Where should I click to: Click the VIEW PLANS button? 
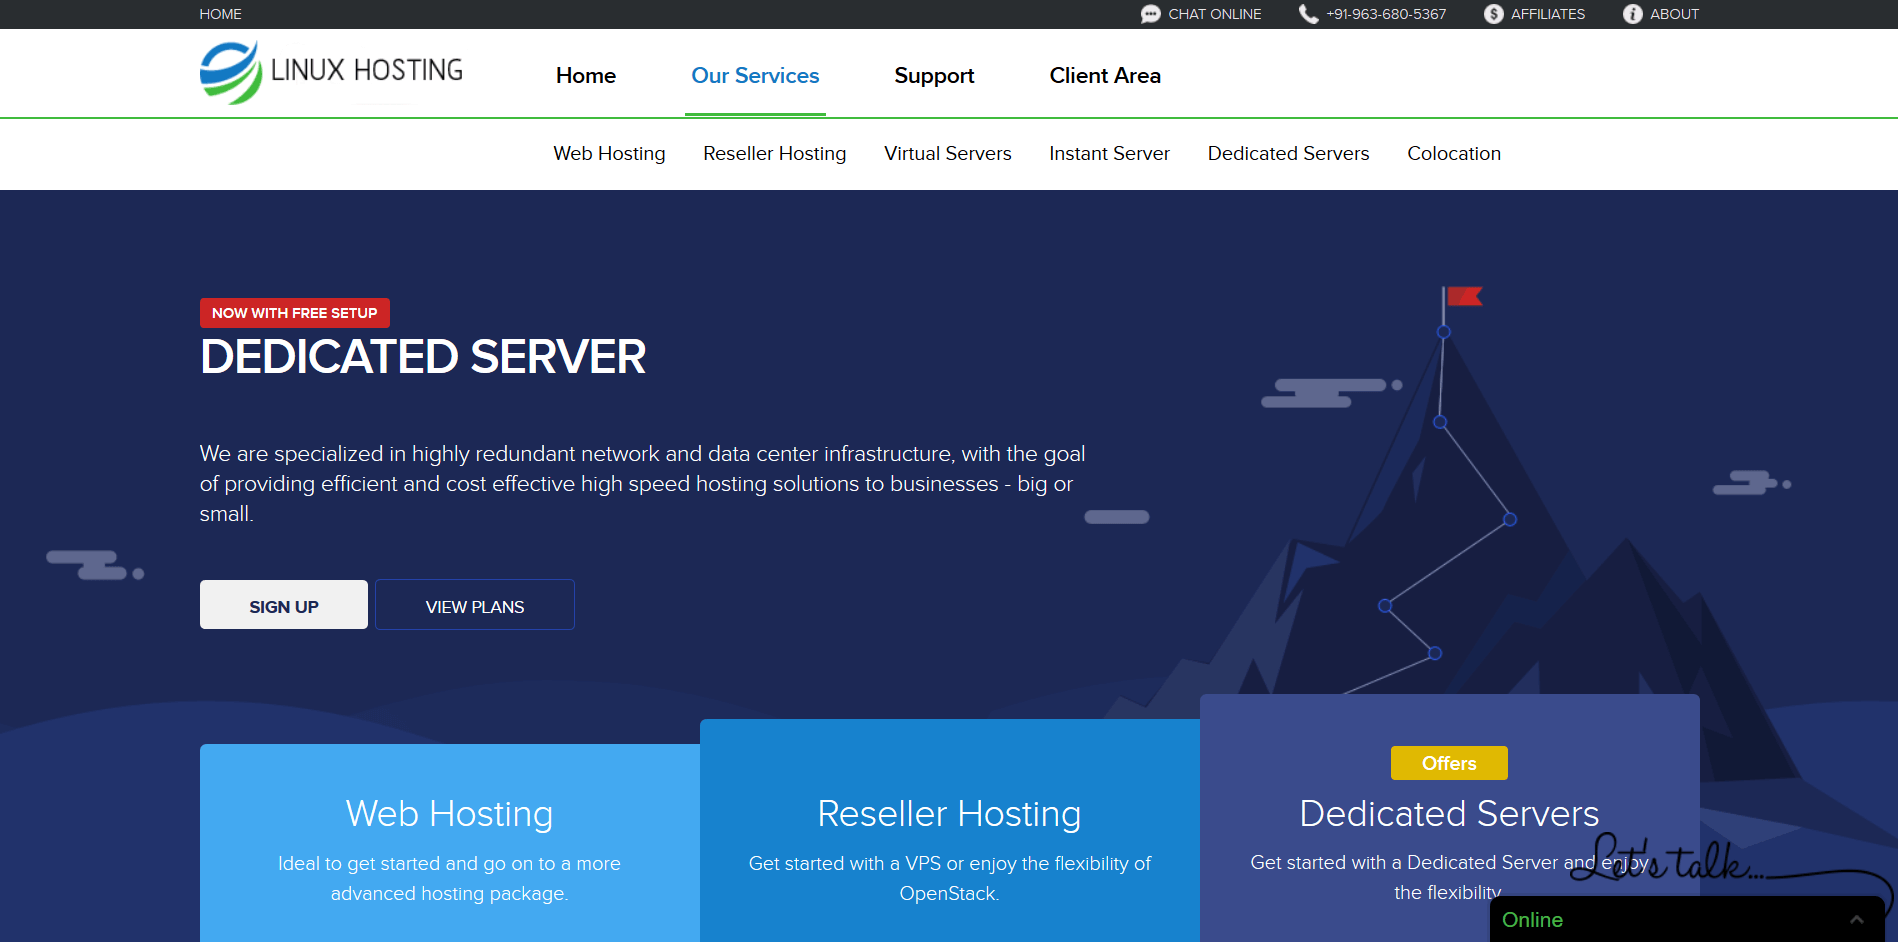[474, 605]
